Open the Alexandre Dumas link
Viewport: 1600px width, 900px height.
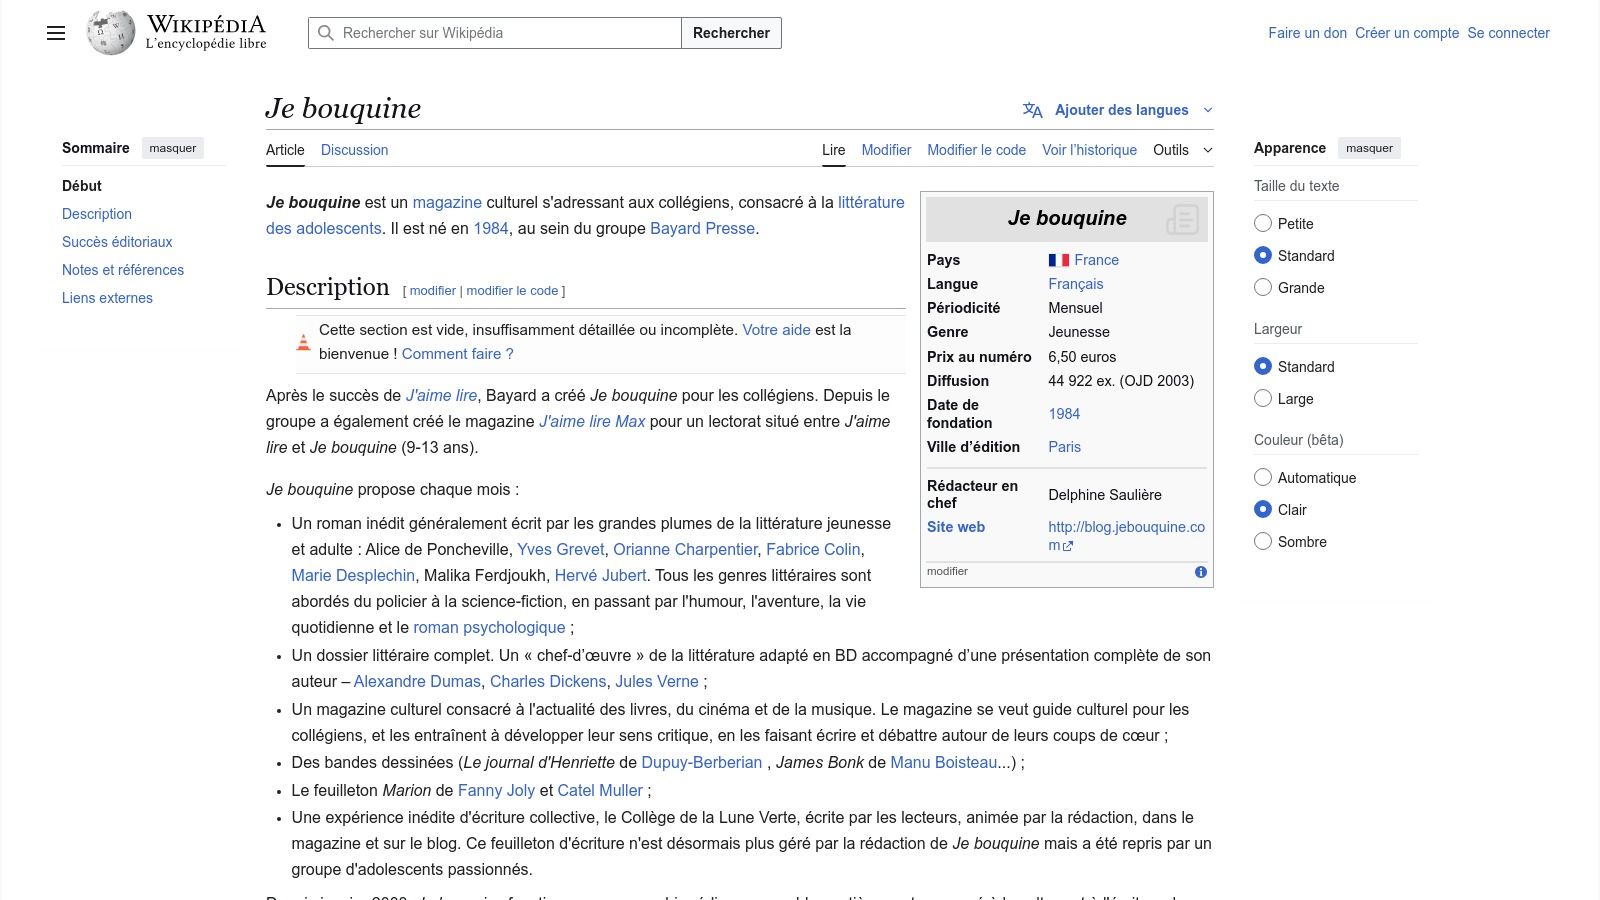[417, 682]
